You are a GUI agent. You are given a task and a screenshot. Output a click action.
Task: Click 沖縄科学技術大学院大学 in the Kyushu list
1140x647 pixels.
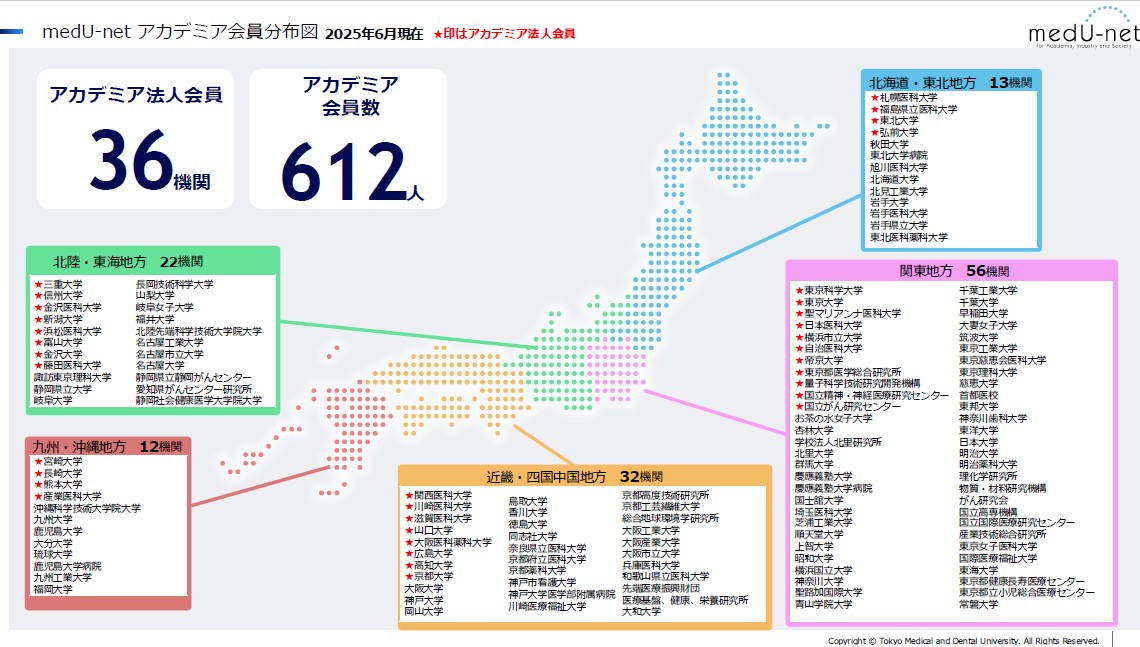pos(87,508)
